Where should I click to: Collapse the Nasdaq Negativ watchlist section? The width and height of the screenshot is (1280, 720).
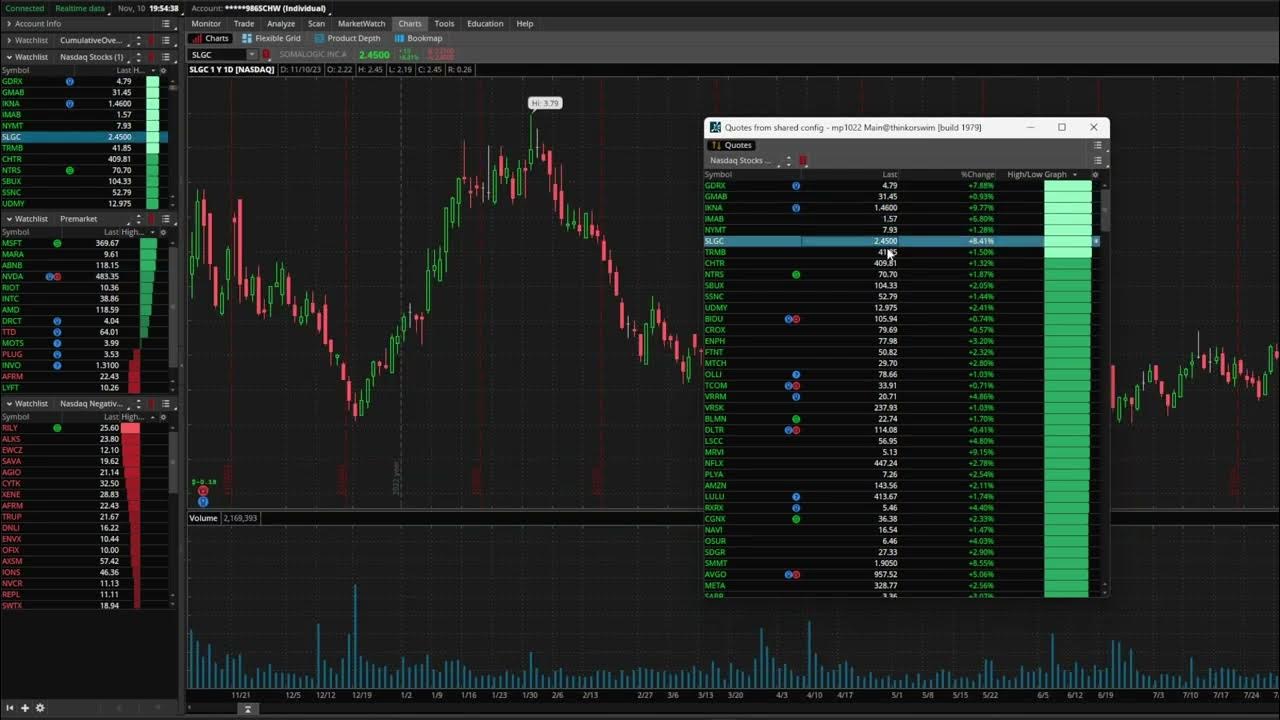tap(9, 403)
